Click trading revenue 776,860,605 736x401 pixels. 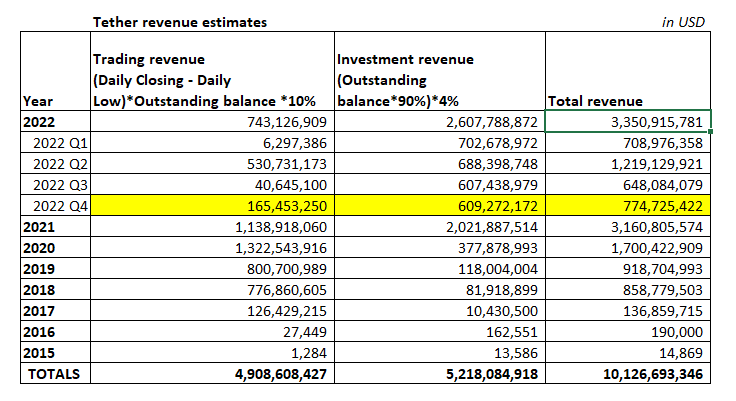click(212, 289)
